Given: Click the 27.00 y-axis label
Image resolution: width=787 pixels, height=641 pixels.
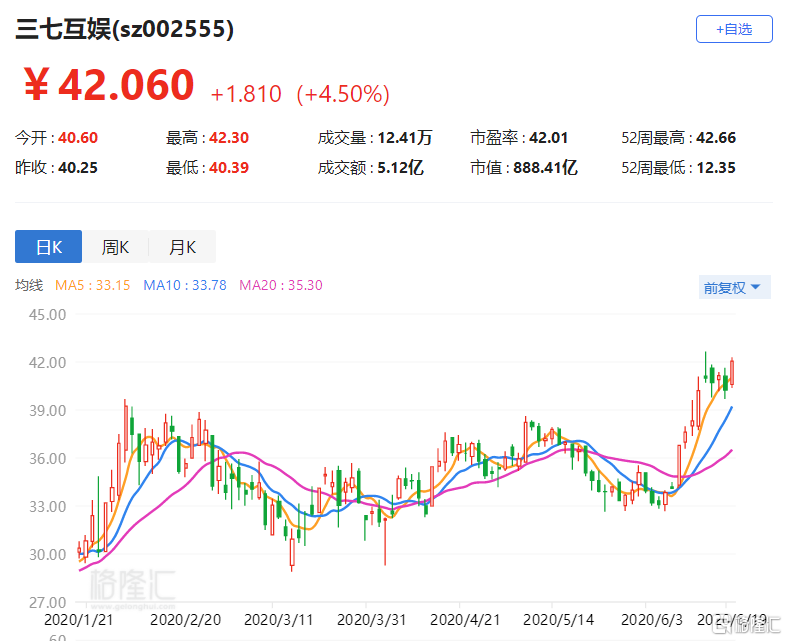Looking at the screenshot, I should [47, 602].
